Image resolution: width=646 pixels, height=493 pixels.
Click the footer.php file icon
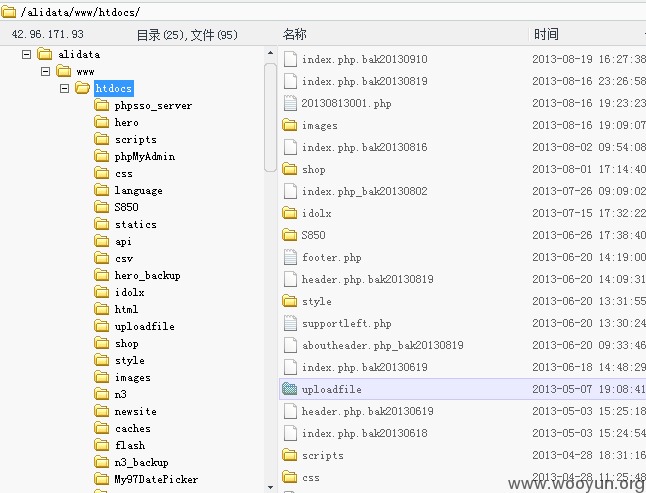[290, 257]
